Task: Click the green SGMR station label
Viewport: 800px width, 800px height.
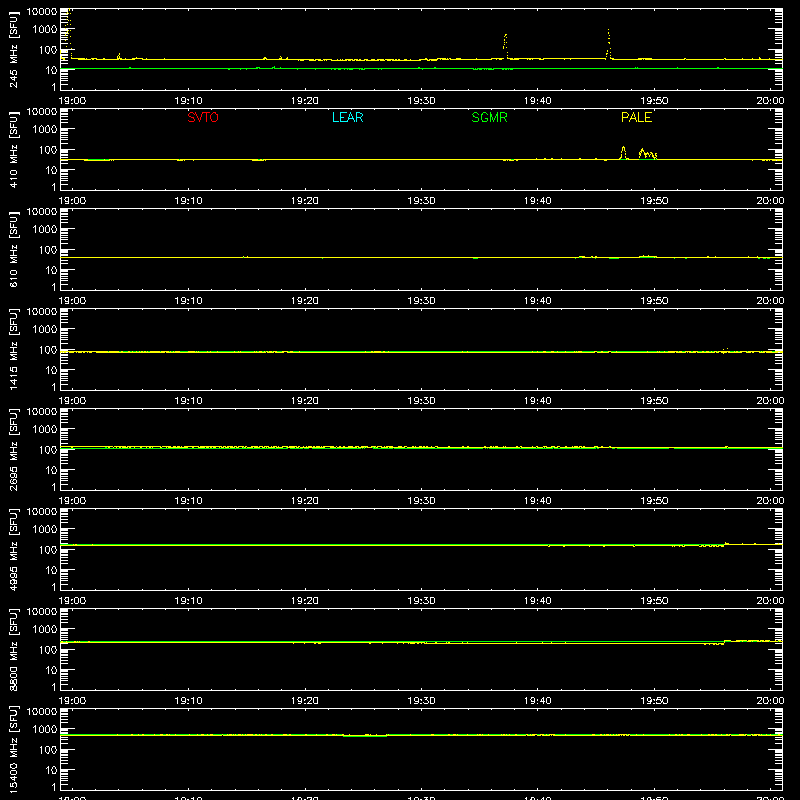Action: pyautogui.click(x=489, y=117)
